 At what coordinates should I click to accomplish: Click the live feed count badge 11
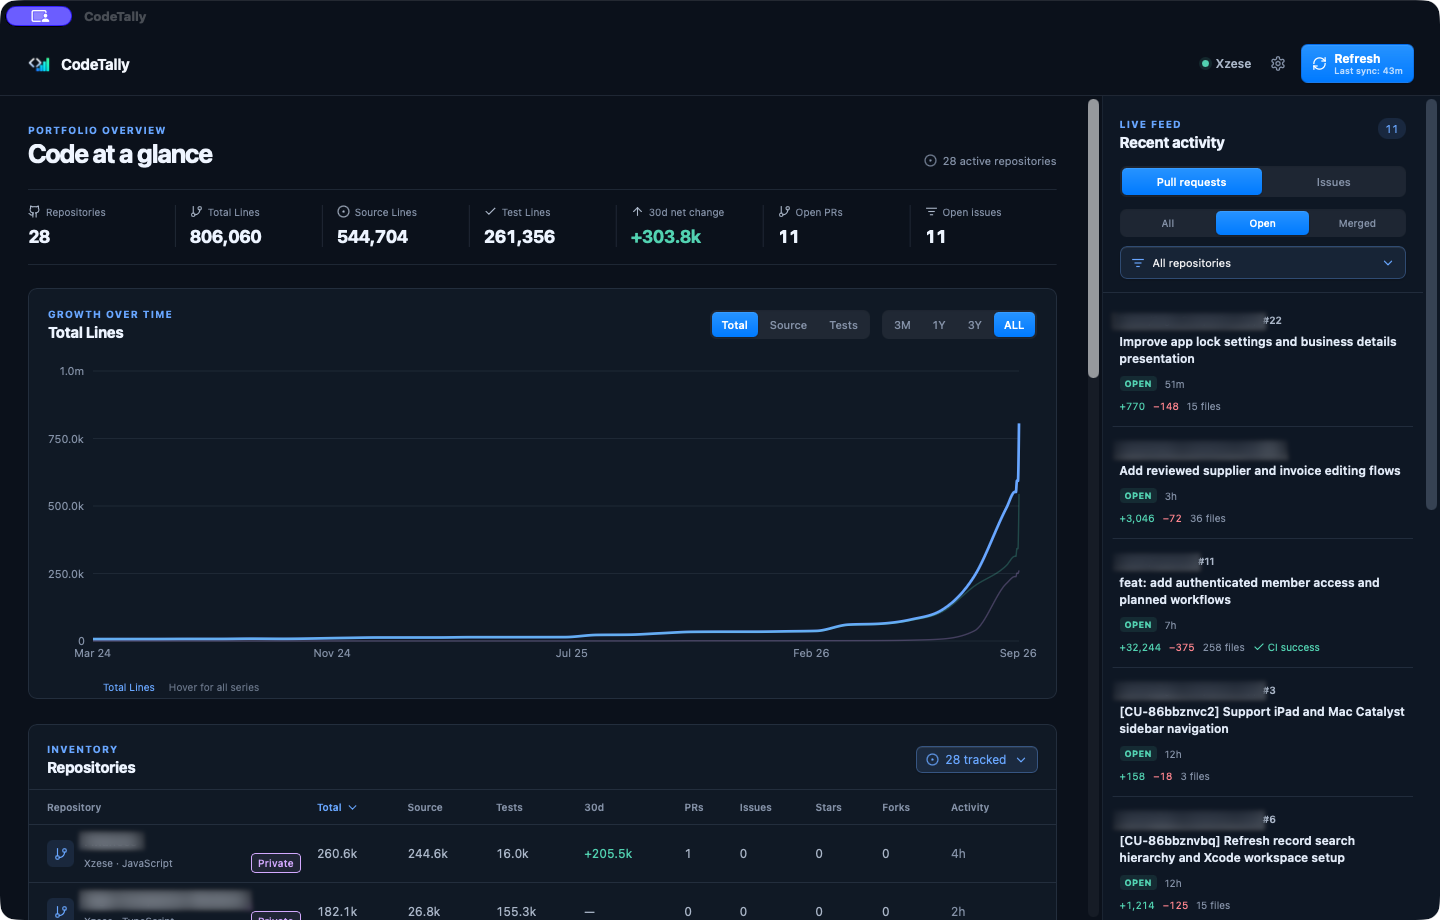click(x=1391, y=129)
